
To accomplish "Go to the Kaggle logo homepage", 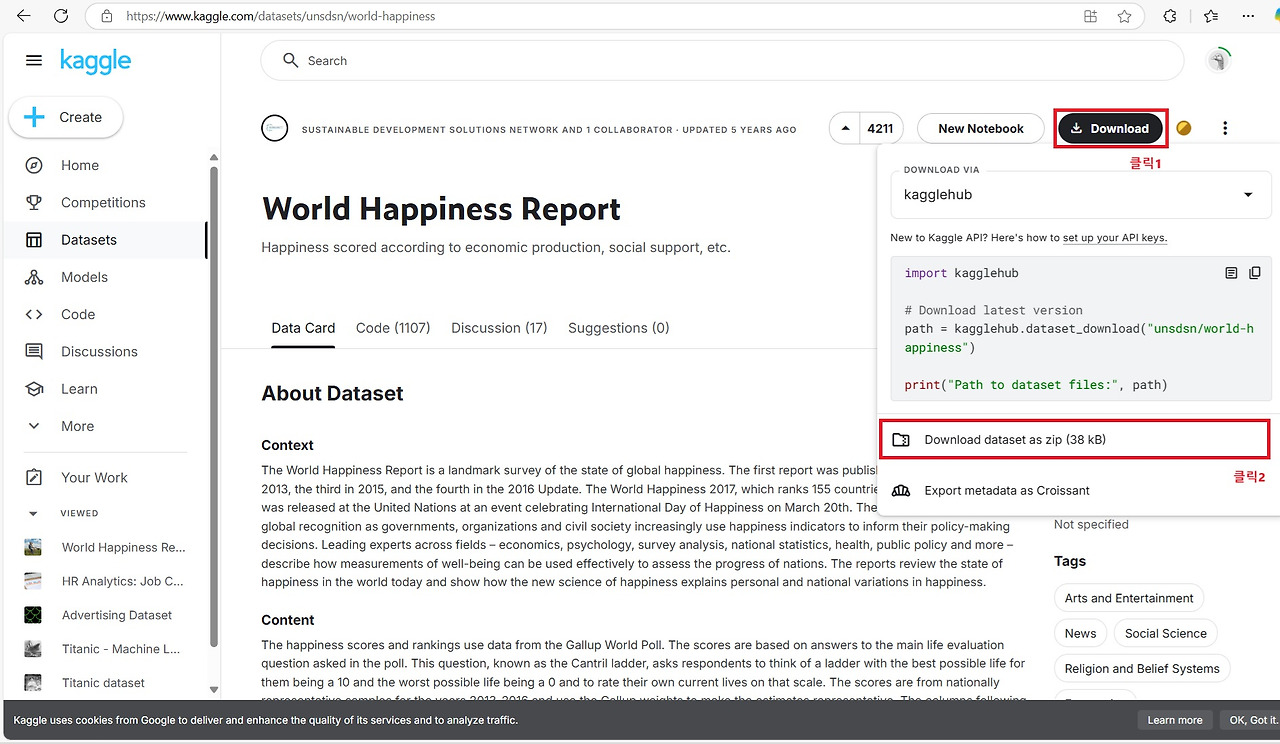I will coord(95,61).
